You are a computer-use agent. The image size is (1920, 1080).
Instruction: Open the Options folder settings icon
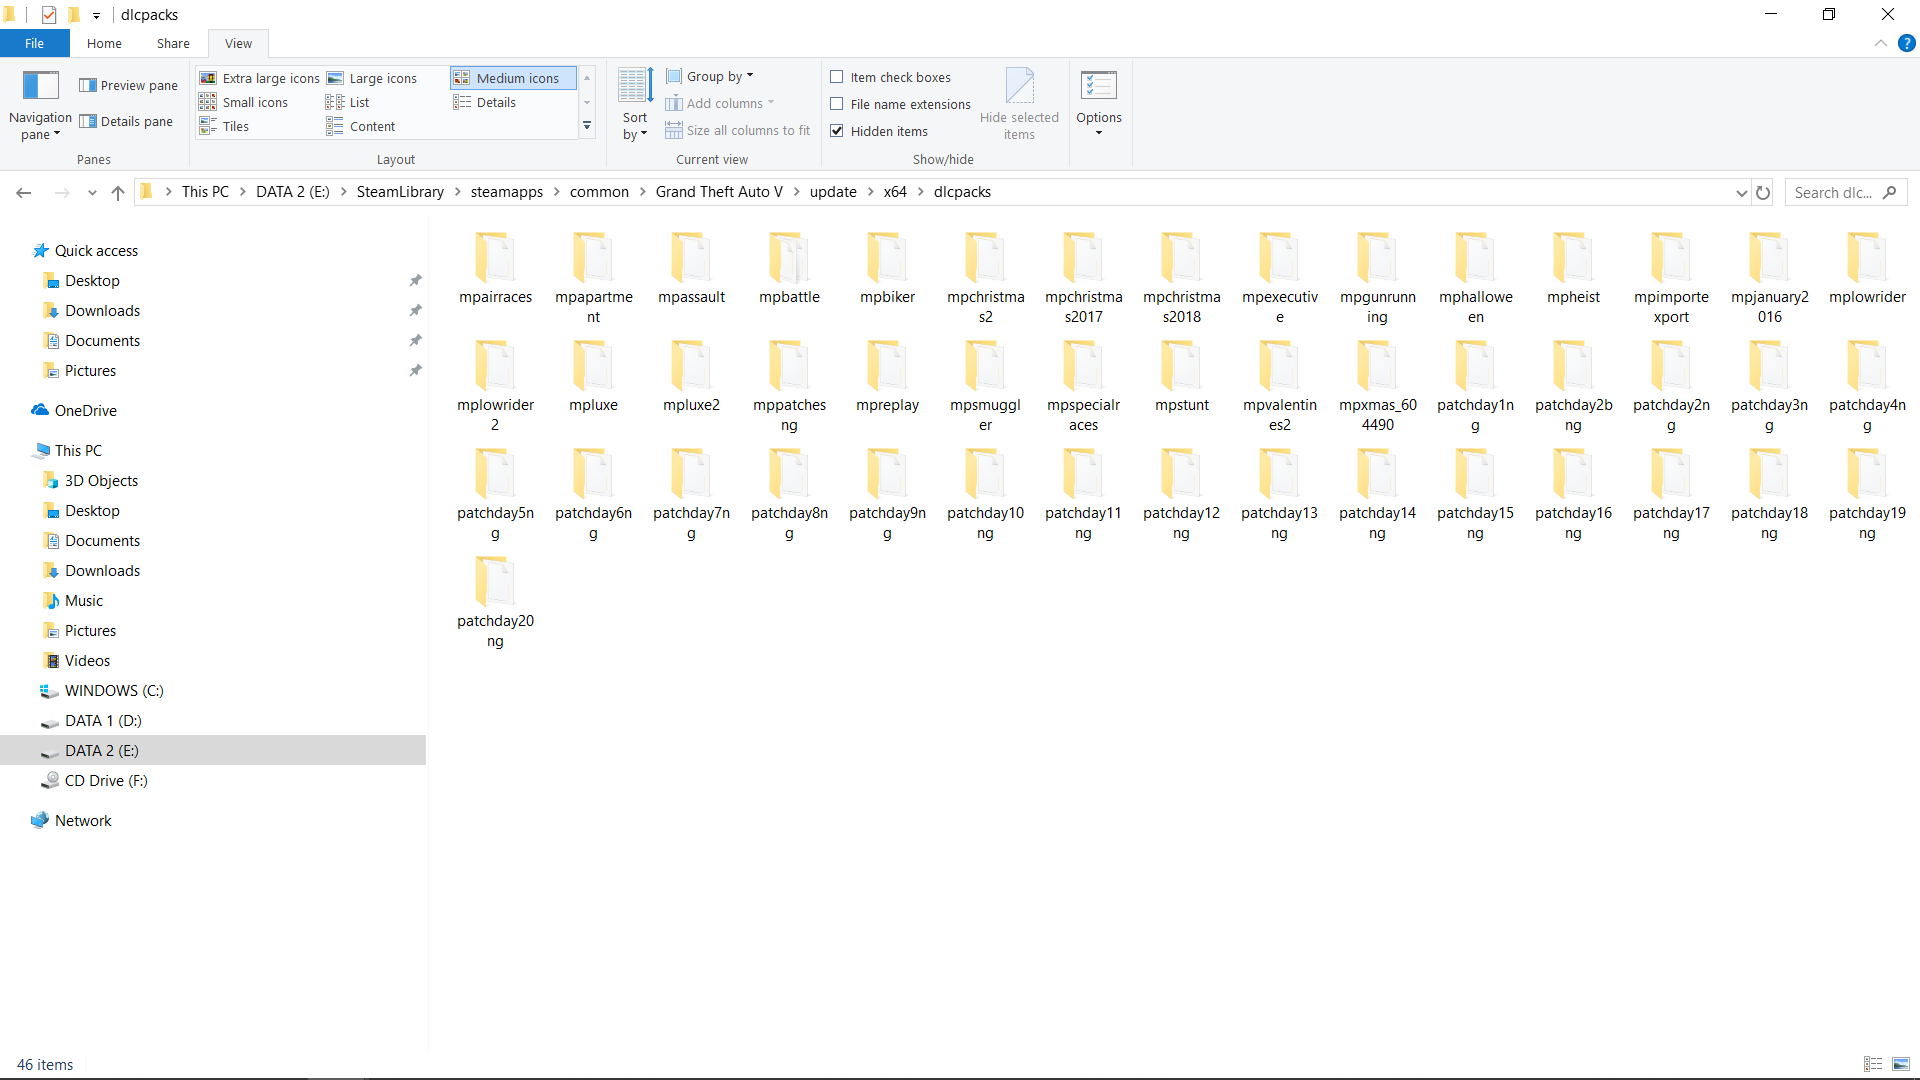point(1098,87)
